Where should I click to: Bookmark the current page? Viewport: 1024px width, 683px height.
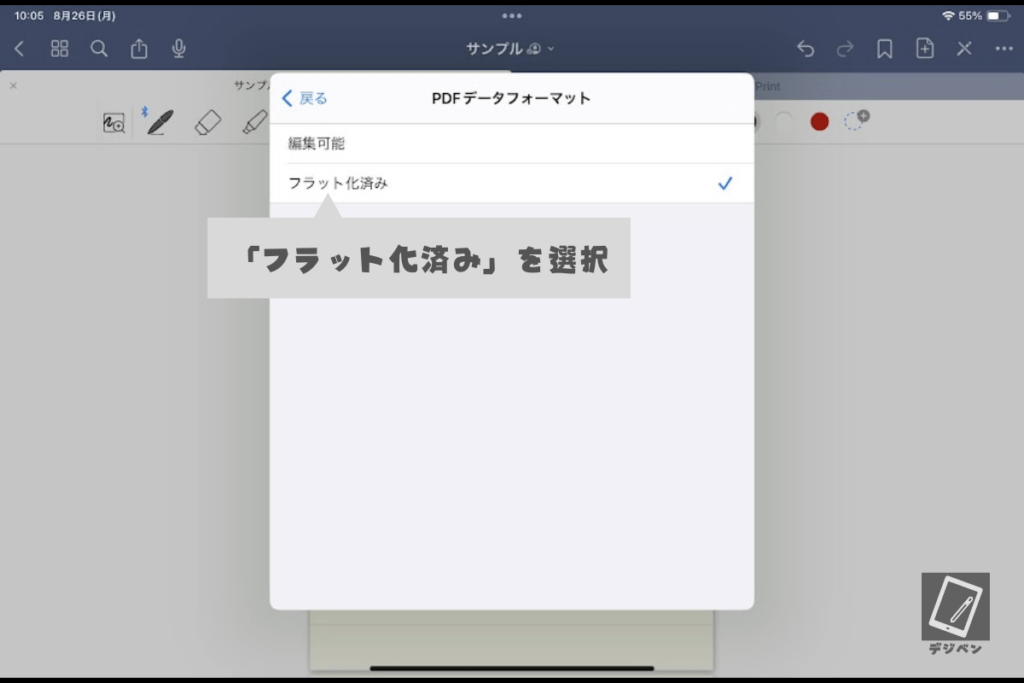[884, 48]
